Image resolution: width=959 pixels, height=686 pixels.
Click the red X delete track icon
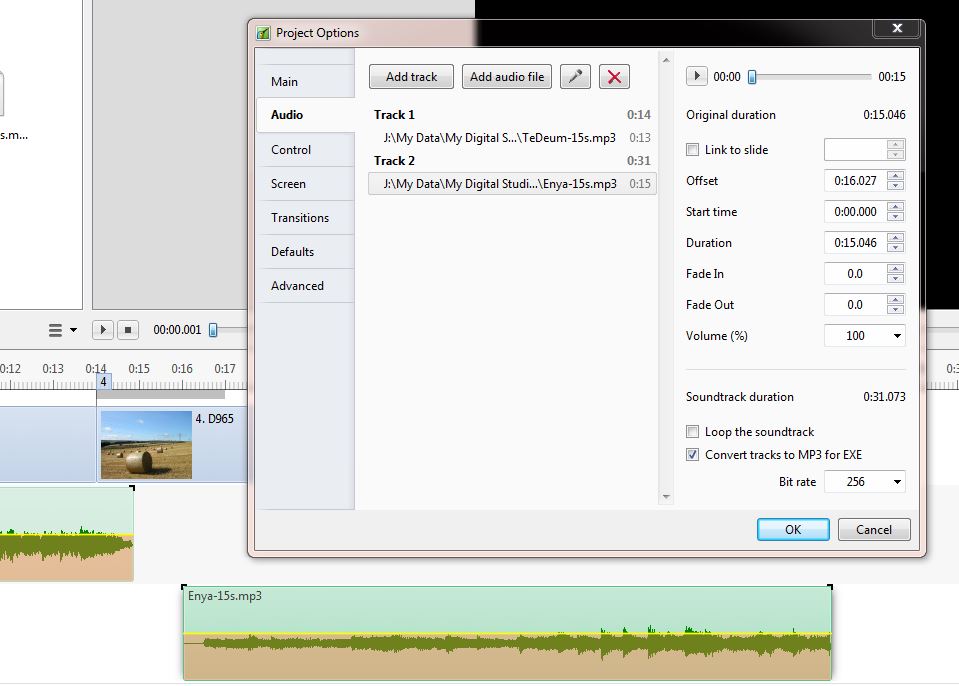pyautogui.click(x=614, y=77)
